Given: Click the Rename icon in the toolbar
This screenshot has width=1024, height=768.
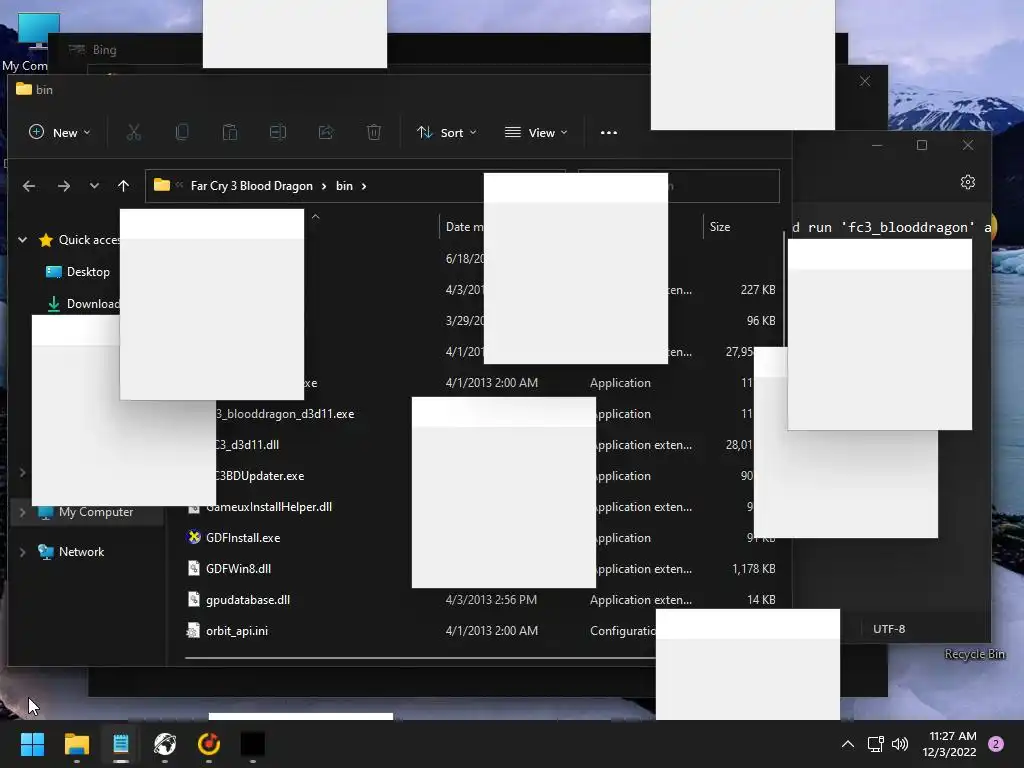Looking at the screenshot, I should pos(278,133).
